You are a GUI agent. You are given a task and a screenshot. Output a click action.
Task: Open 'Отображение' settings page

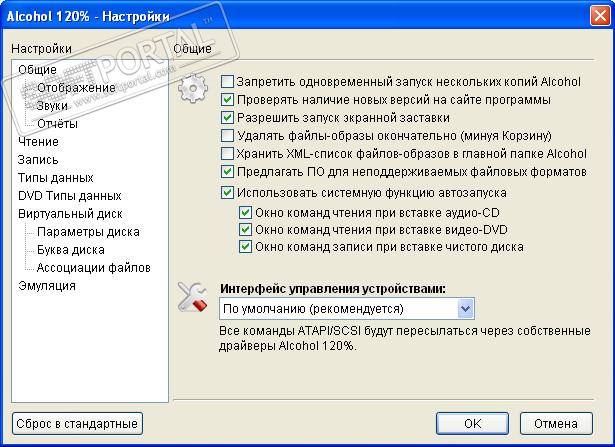coord(76,88)
